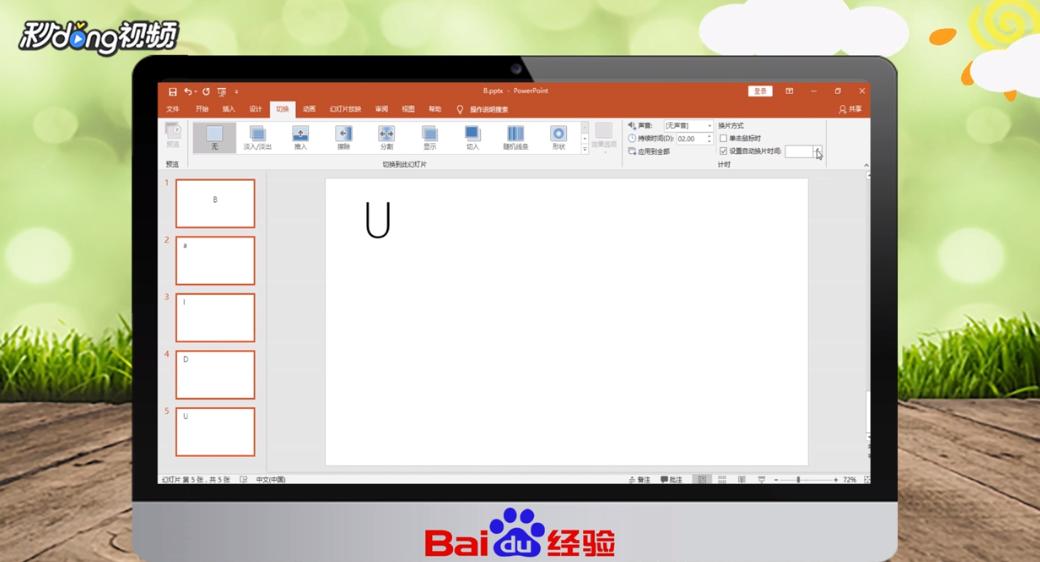Click the zoom out minus button
The width and height of the screenshot is (1040, 562).
click(x=775, y=479)
